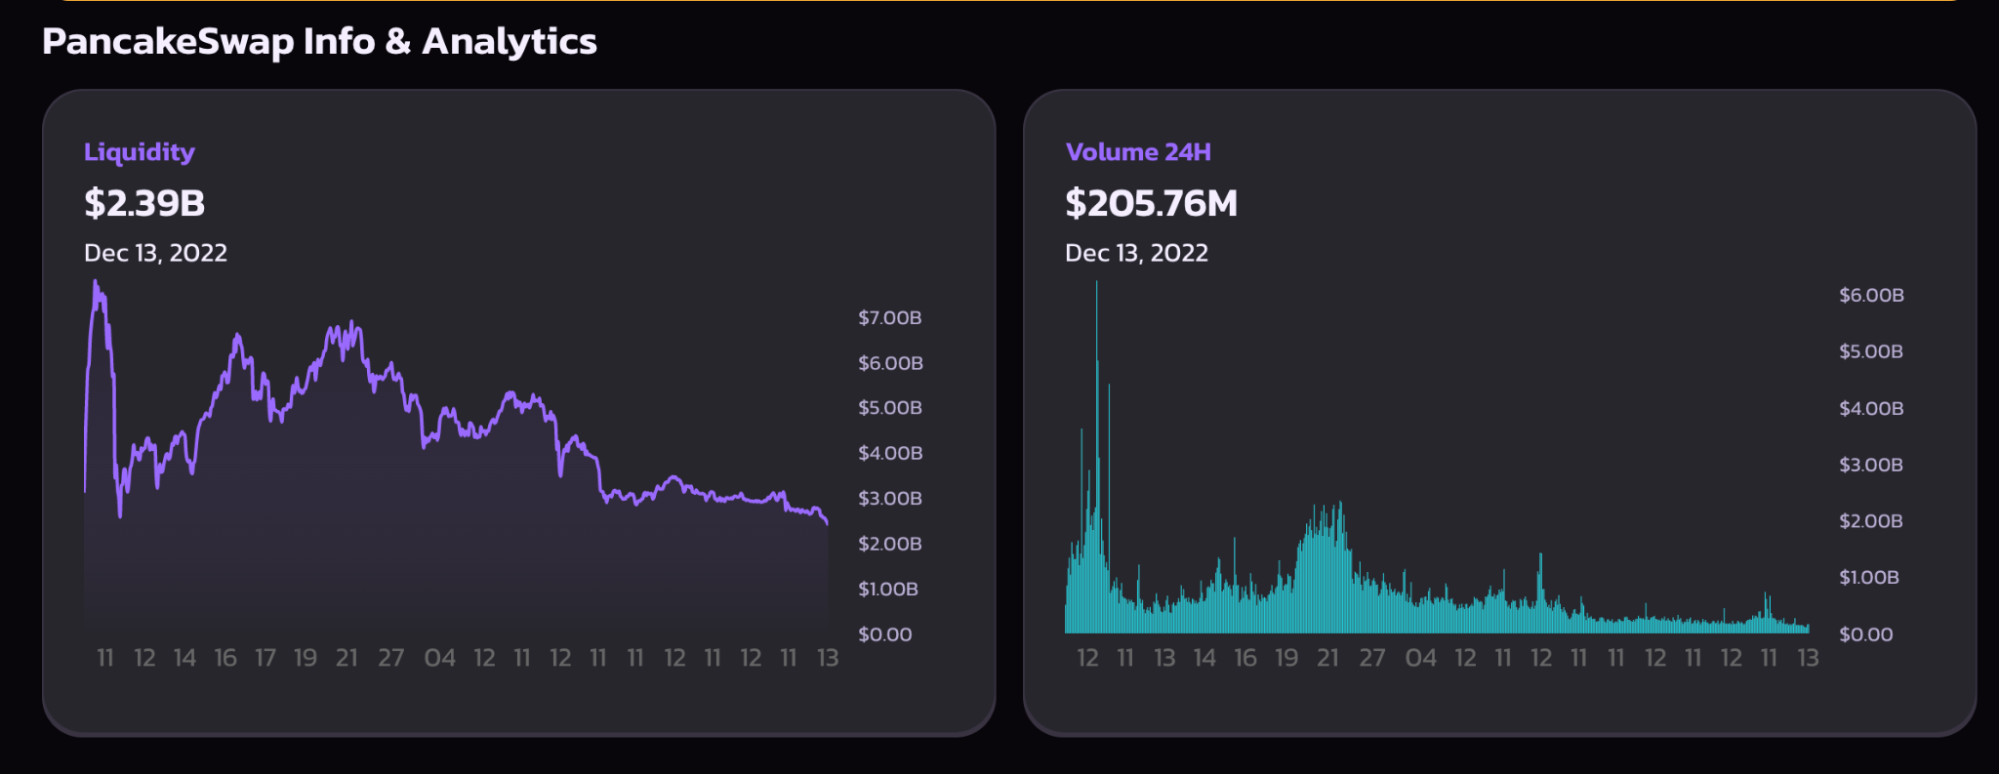Click the latest point ending the Liquidity line
Image resolution: width=1999 pixels, height=775 pixels.
(826, 521)
